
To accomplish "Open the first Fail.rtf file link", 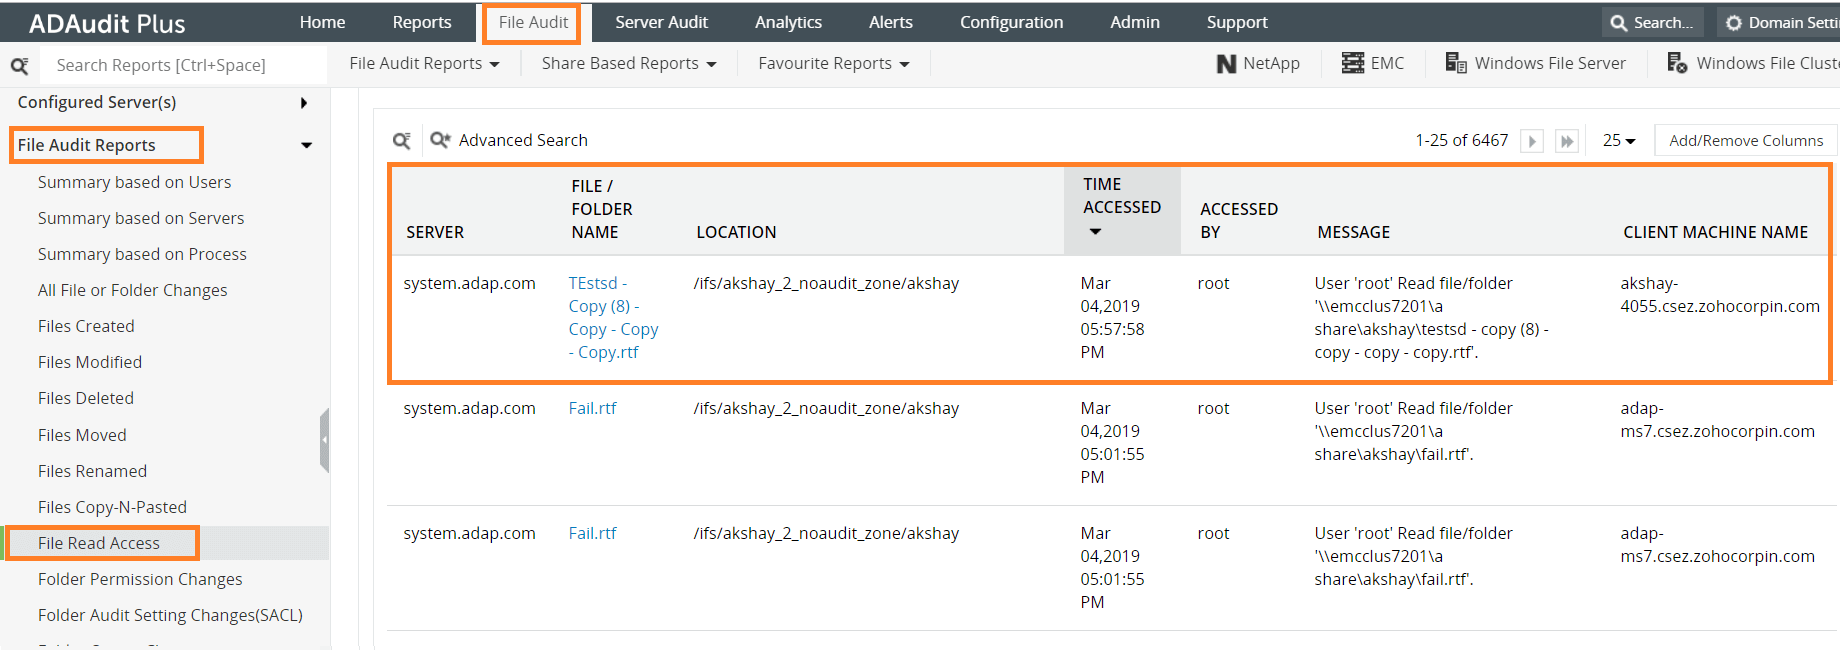I will pyautogui.click(x=593, y=408).
